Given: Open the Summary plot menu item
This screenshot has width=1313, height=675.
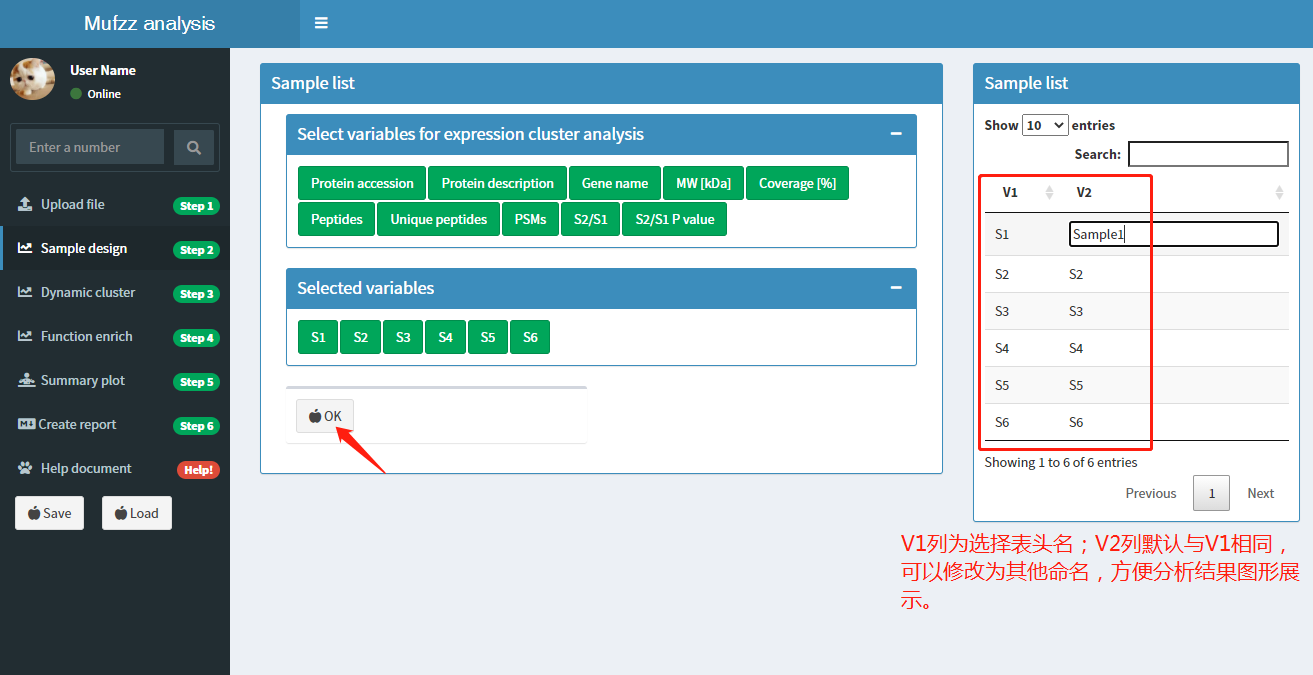Looking at the screenshot, I should click(83, 381).
